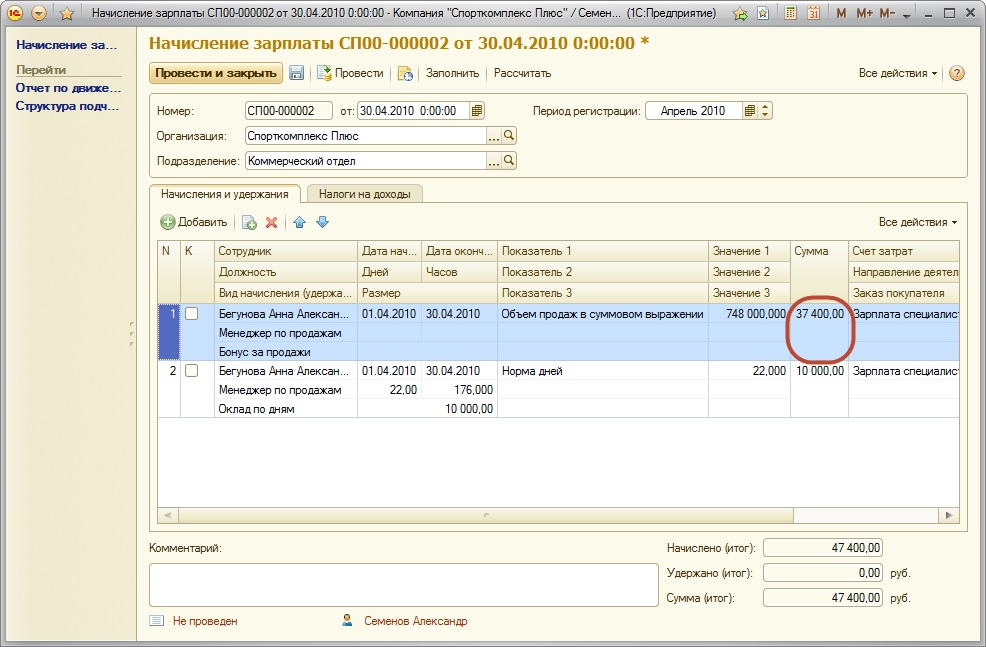This screenshot has width=986, height=647.
Task: Click the save document diskette icon
Action: 297,73
